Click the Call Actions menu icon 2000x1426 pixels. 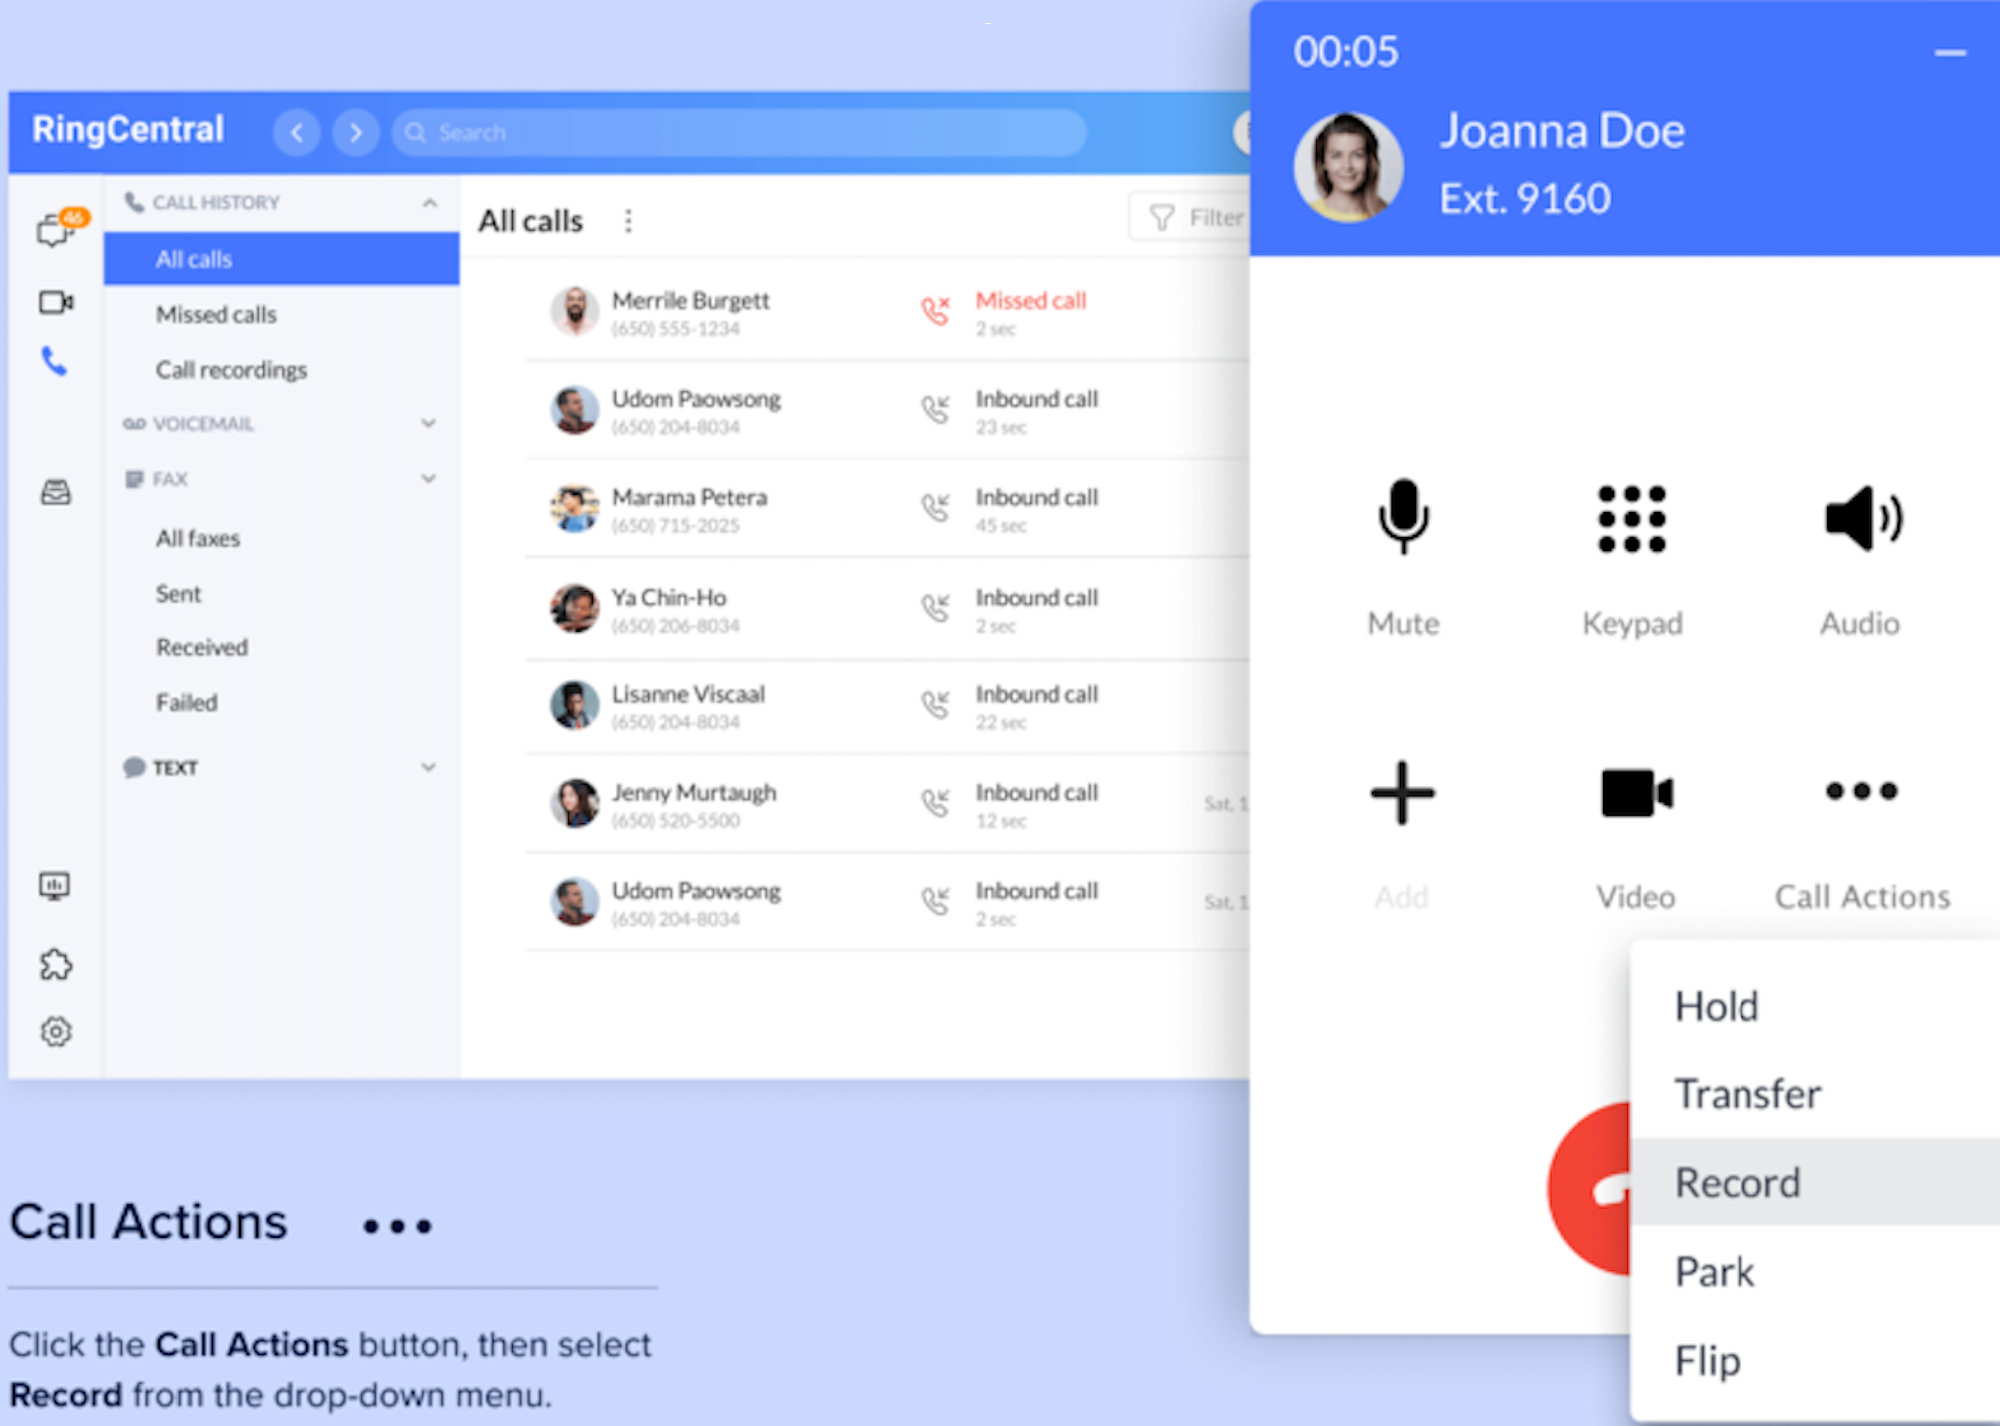point(1860,792)
